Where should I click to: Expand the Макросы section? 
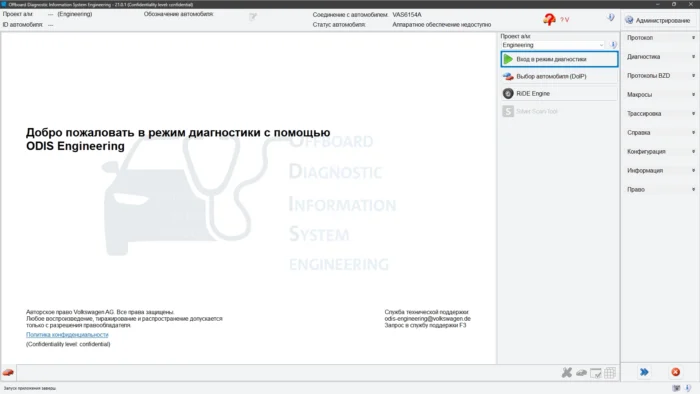coord(660,95)
